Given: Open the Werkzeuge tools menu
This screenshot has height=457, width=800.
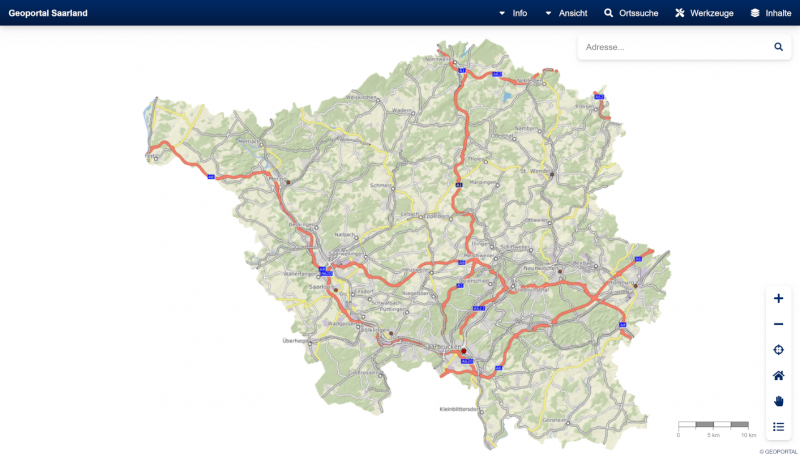Looking at the screenshot, I should 704,13.
